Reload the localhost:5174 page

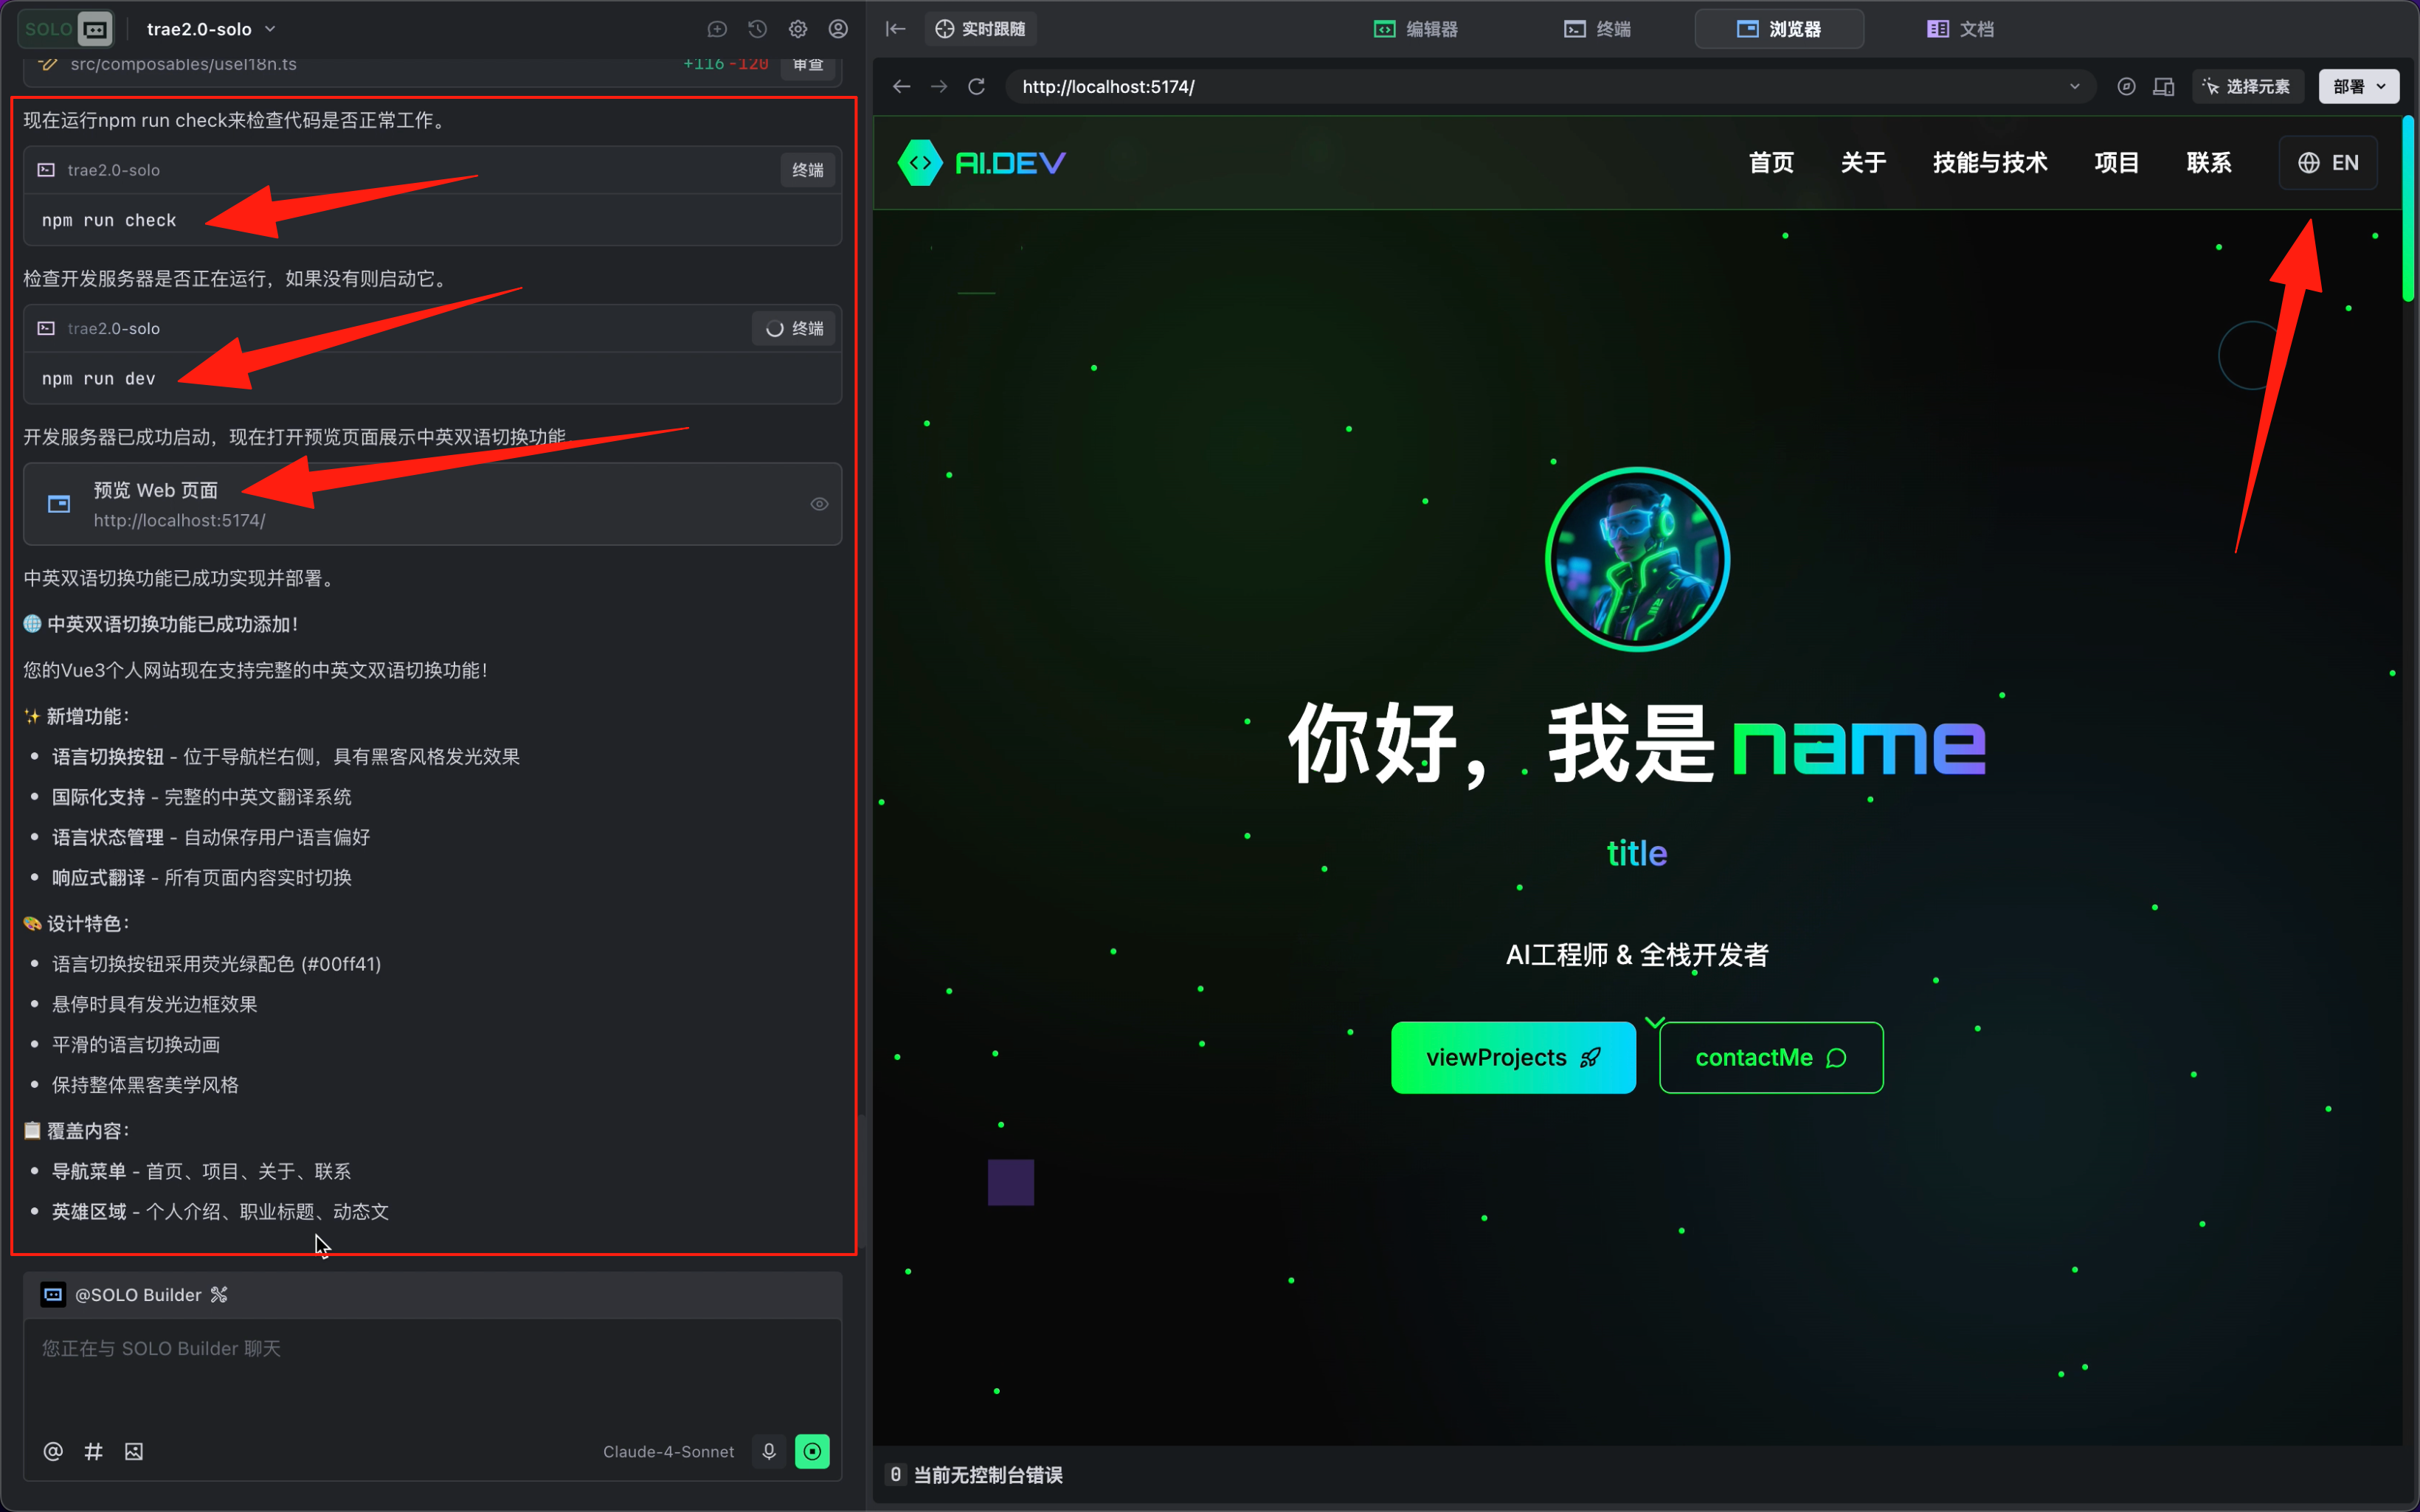[975, 87]
